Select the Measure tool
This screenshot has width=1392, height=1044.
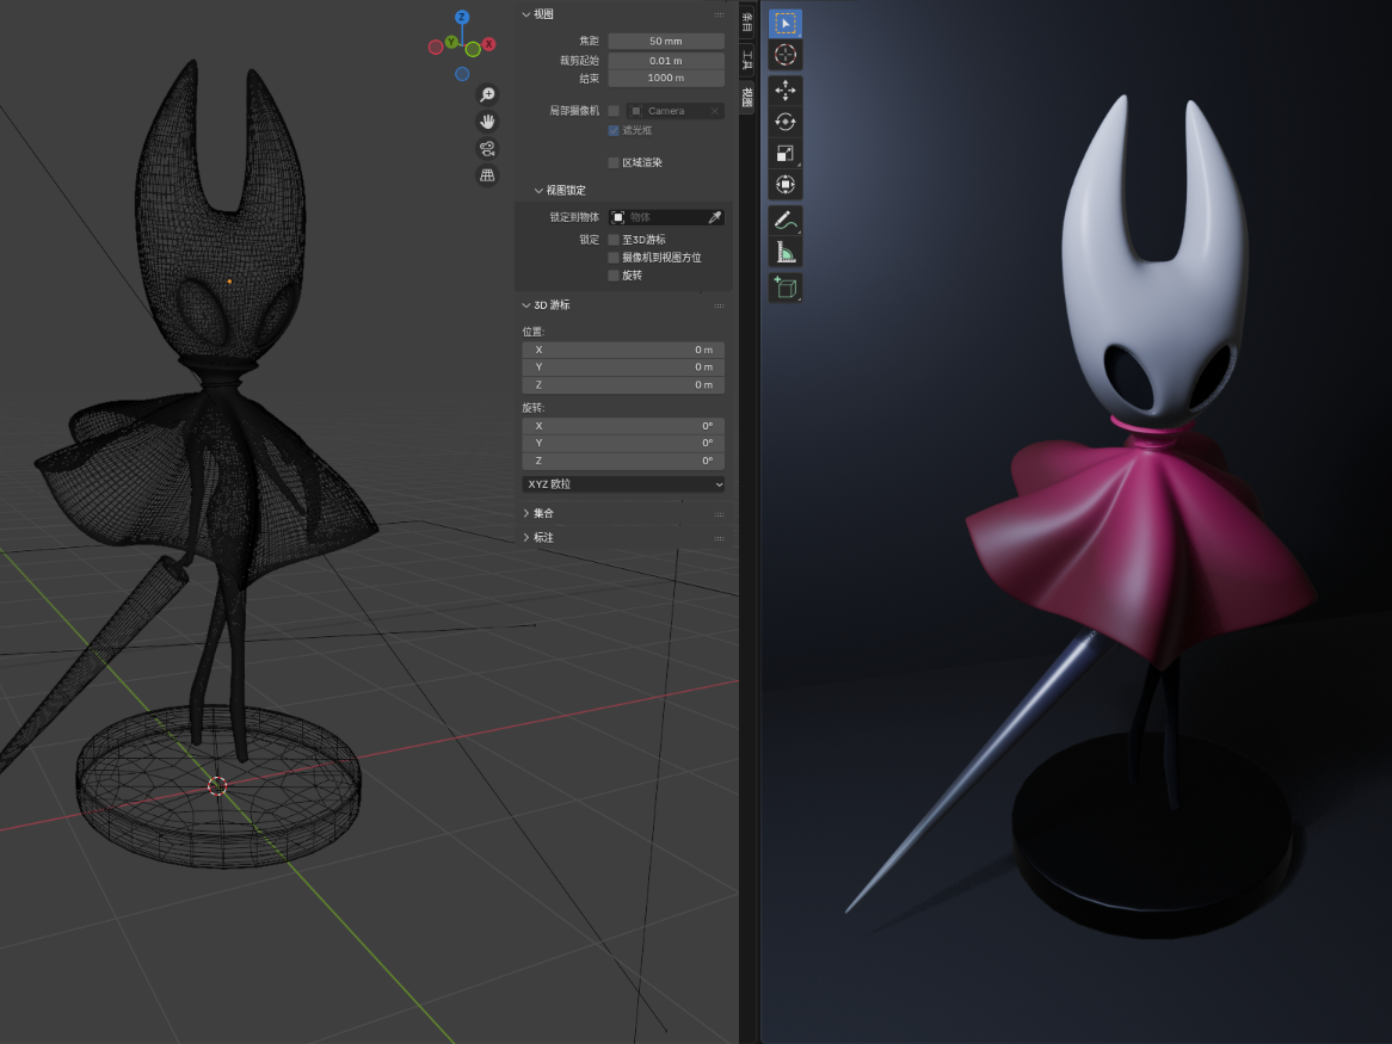pos(785,252)
